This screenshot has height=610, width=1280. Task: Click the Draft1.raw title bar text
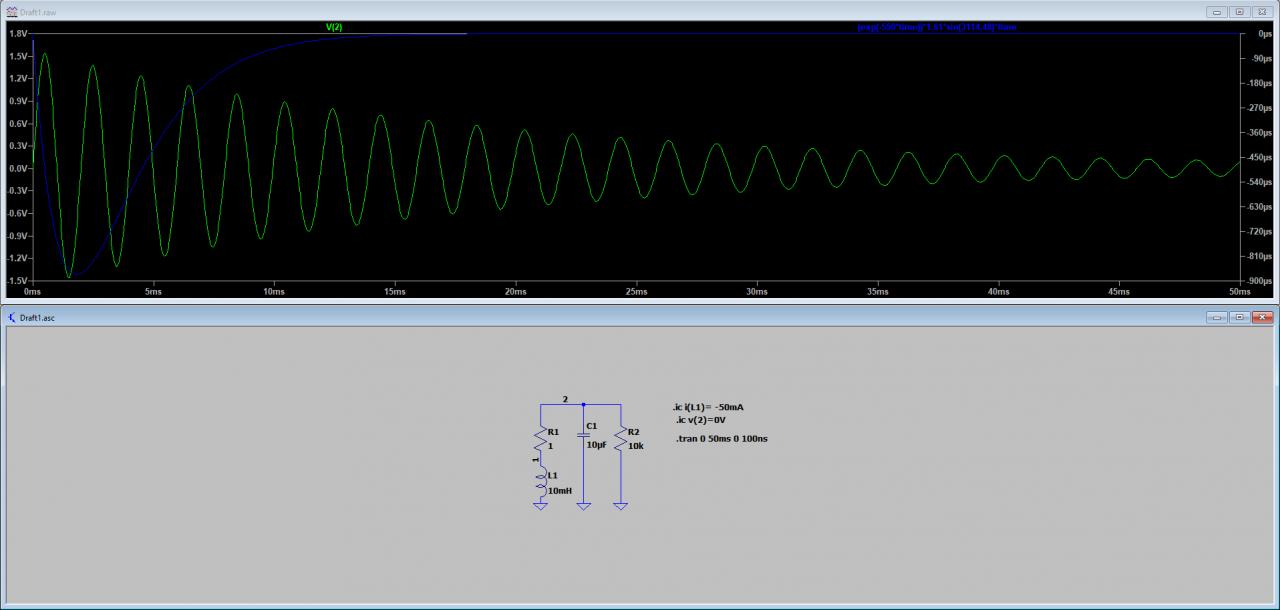[38, 12]
